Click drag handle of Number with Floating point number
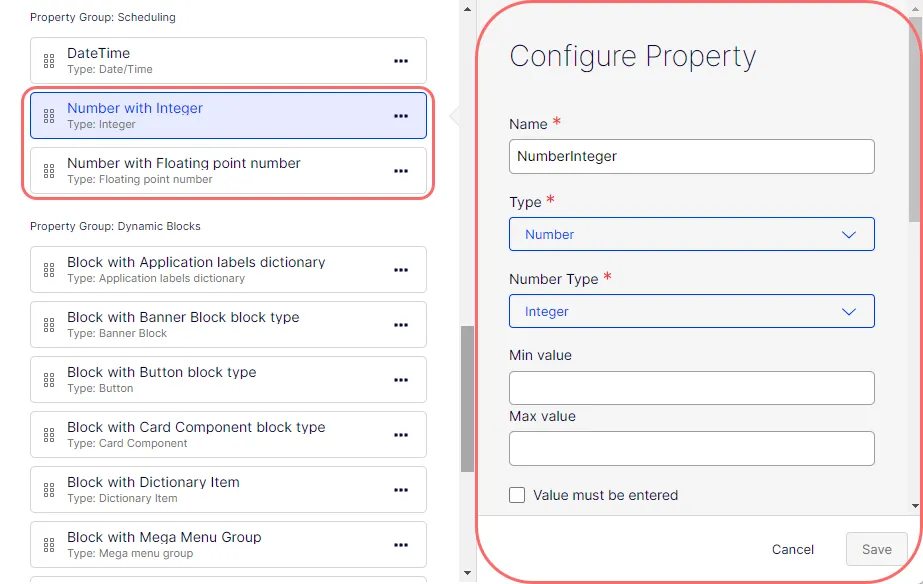 49,171
